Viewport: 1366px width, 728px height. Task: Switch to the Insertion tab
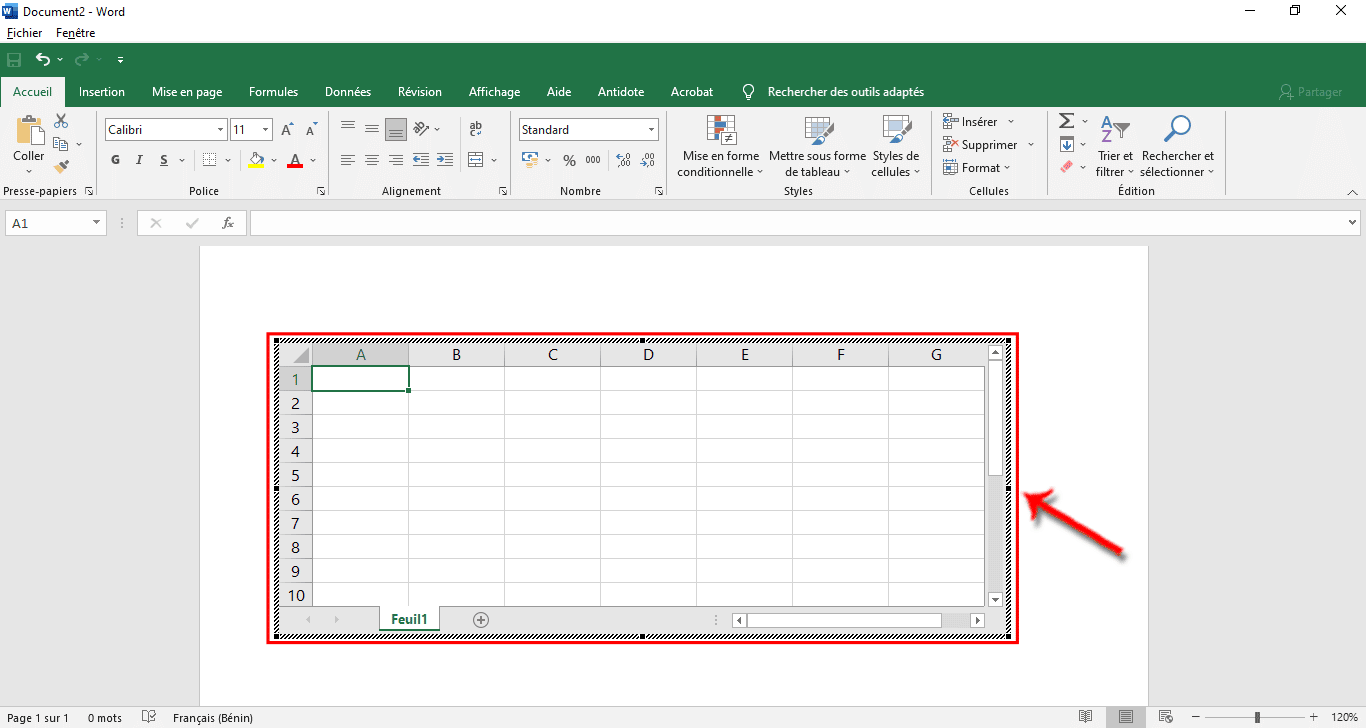102,92
